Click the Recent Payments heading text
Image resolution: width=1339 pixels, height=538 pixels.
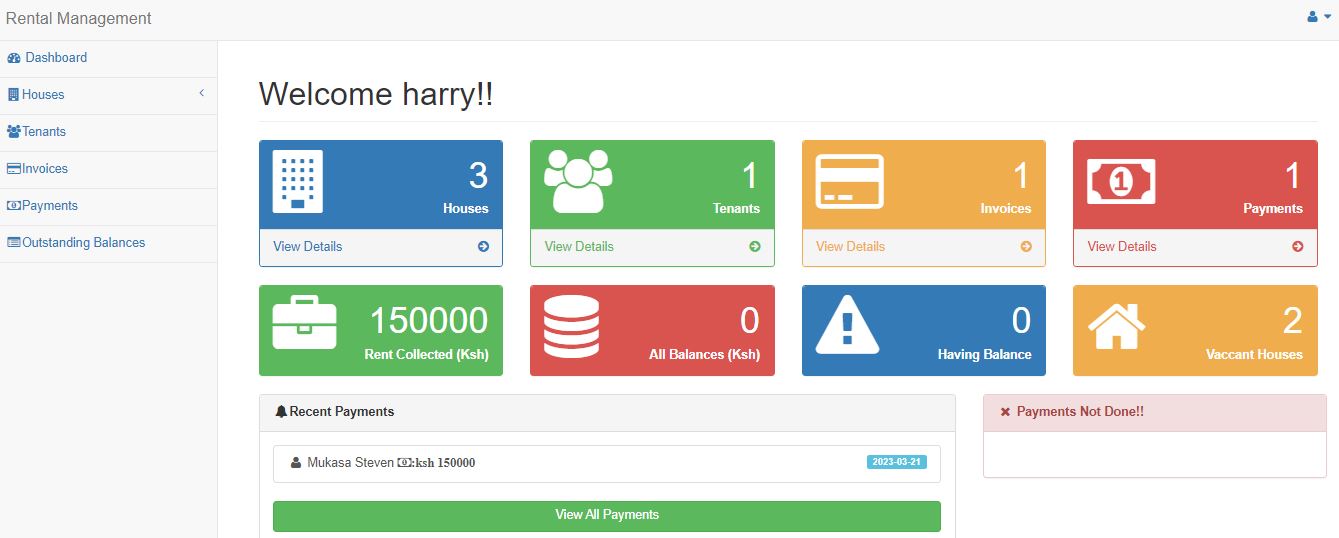[x=342, y=412]
